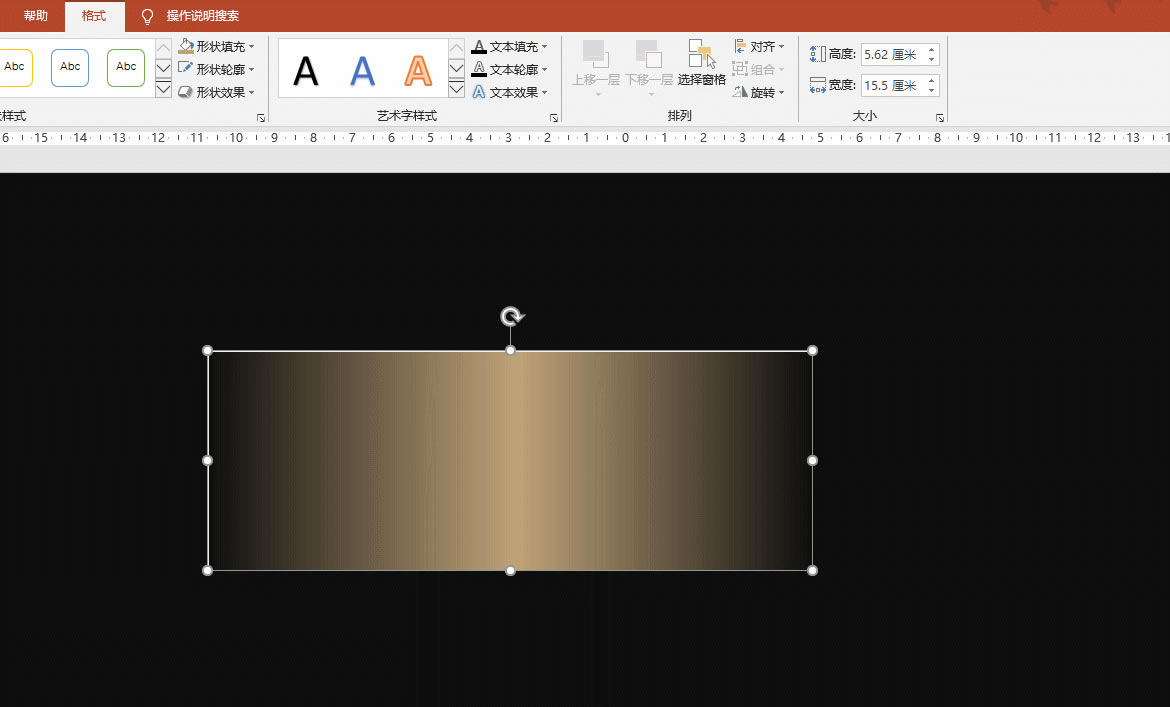Expand the Shape Fill dropdown arrow

coord(250,46)
